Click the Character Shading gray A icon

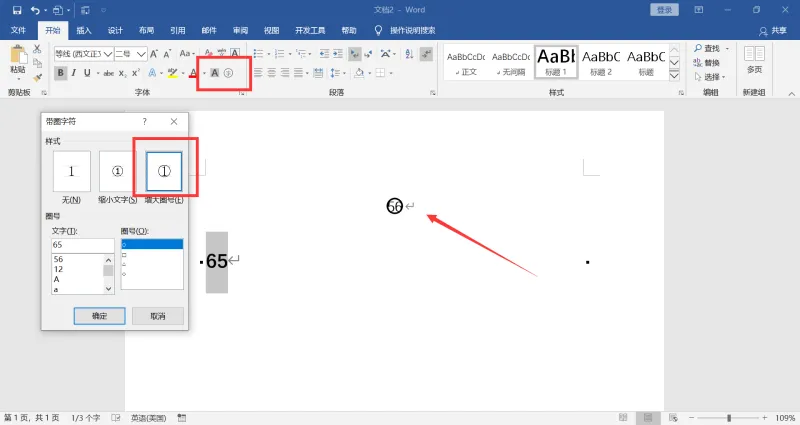215,73
